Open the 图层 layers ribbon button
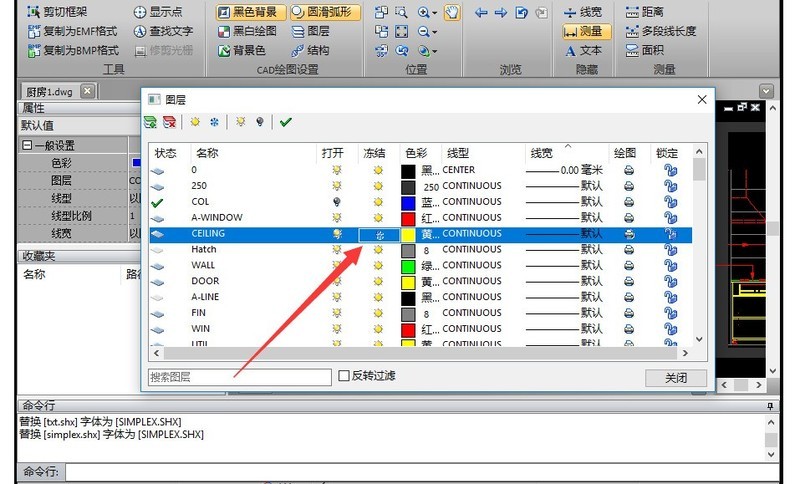This screenshot has width=800, height=484. click(x=311, y=31)
